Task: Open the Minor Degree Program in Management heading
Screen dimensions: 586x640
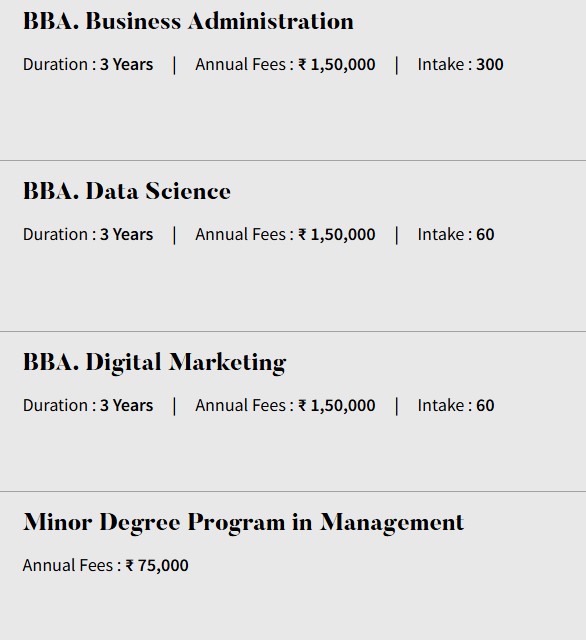Action: coord(244,522)
